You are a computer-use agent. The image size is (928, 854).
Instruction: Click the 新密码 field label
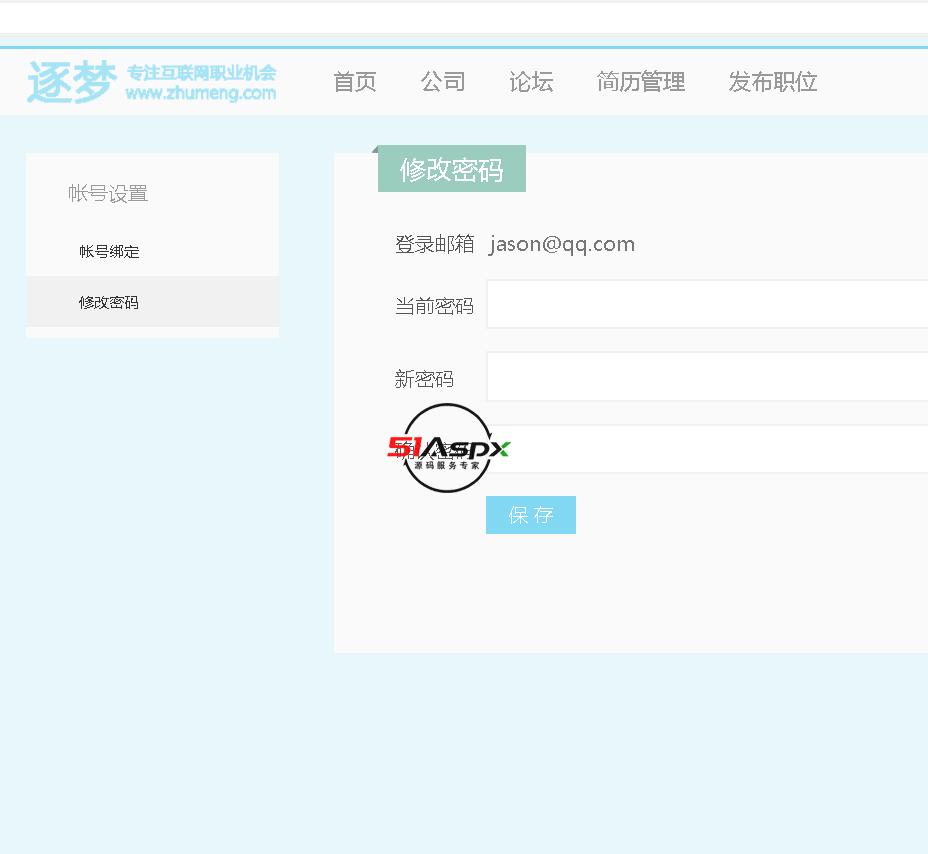pyautogui.click(x=424, y=379)
